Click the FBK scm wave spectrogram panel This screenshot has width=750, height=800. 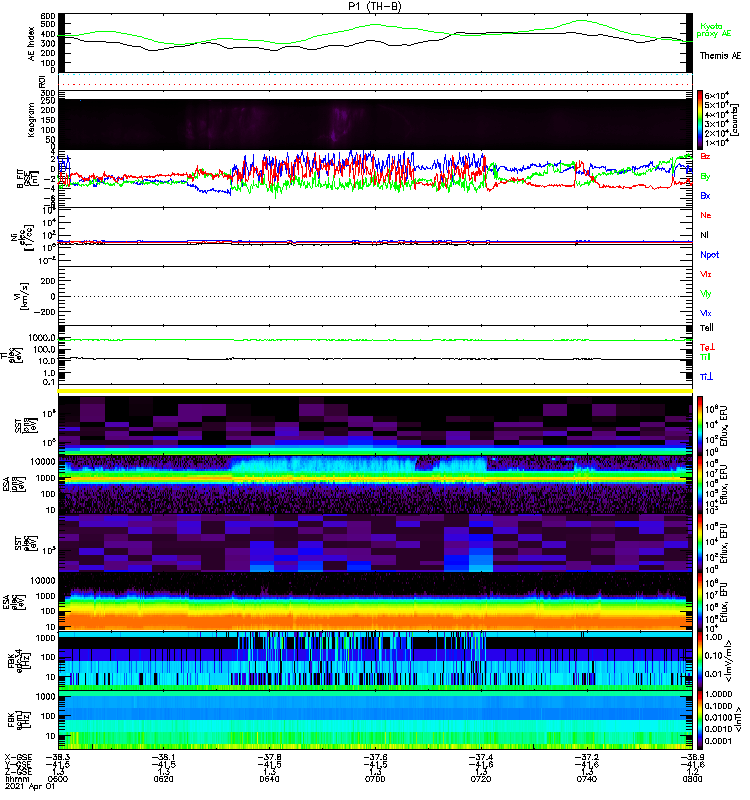[375, 720]
